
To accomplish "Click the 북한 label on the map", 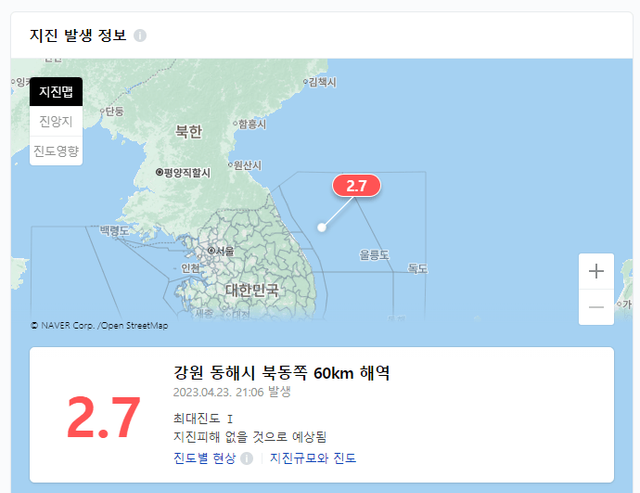I will 189,131.
